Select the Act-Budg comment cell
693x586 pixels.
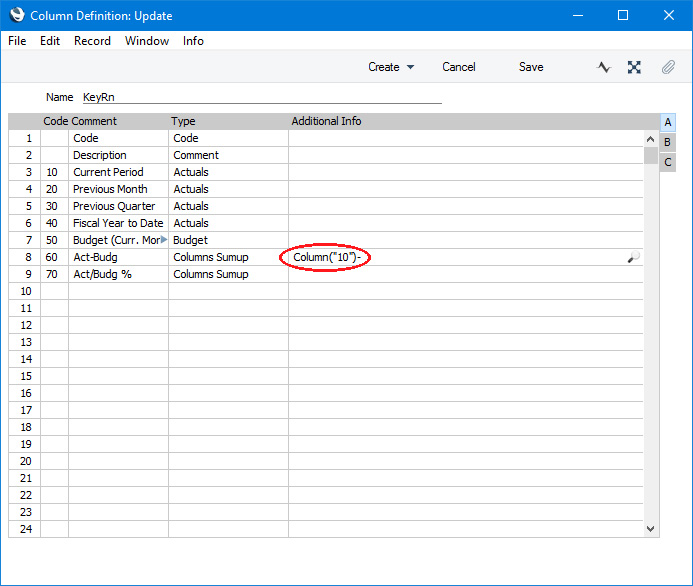click(x=118, y=257)
